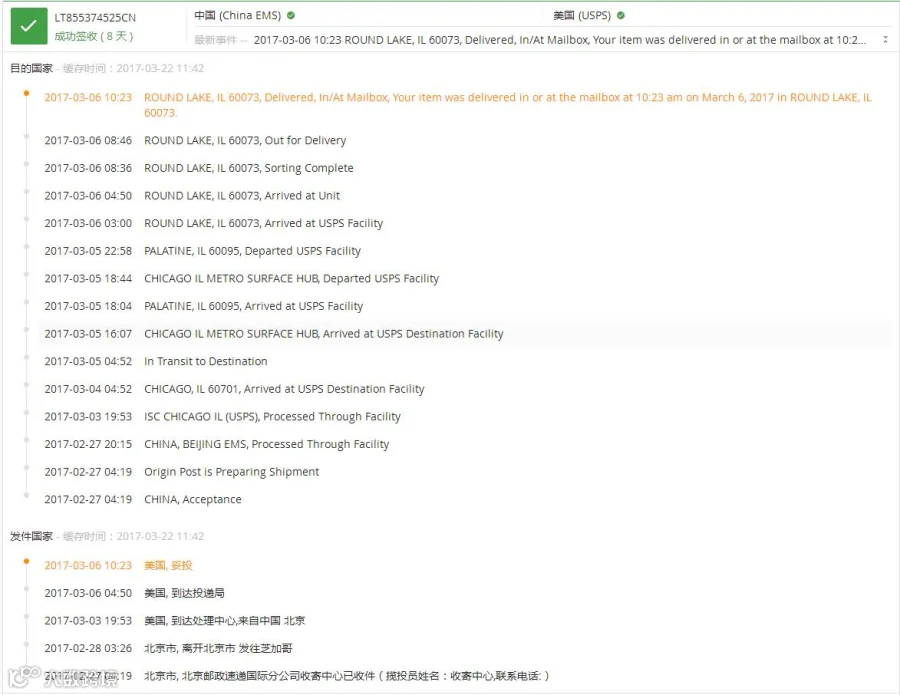
Task: Click the 成功签收 (8 天) status label
Action: pyautogui.click(x=94, y=36)
